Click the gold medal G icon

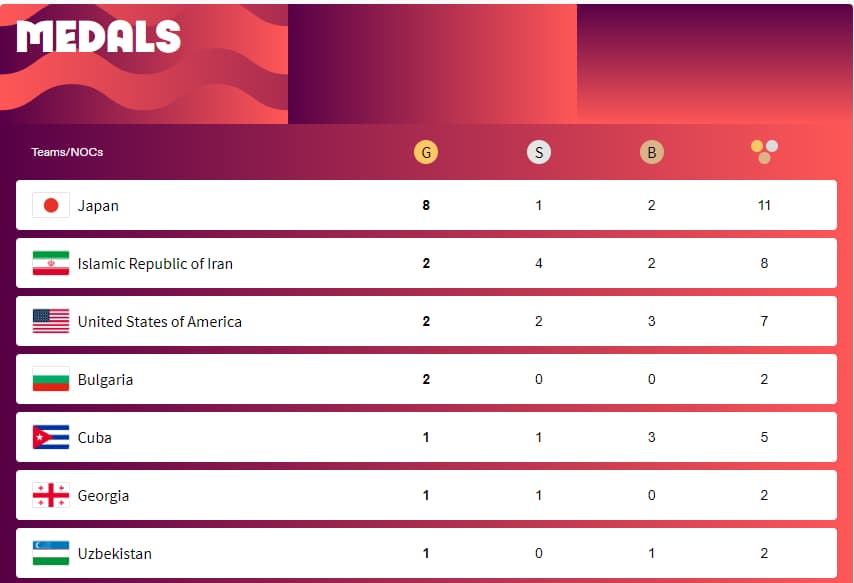426,152
